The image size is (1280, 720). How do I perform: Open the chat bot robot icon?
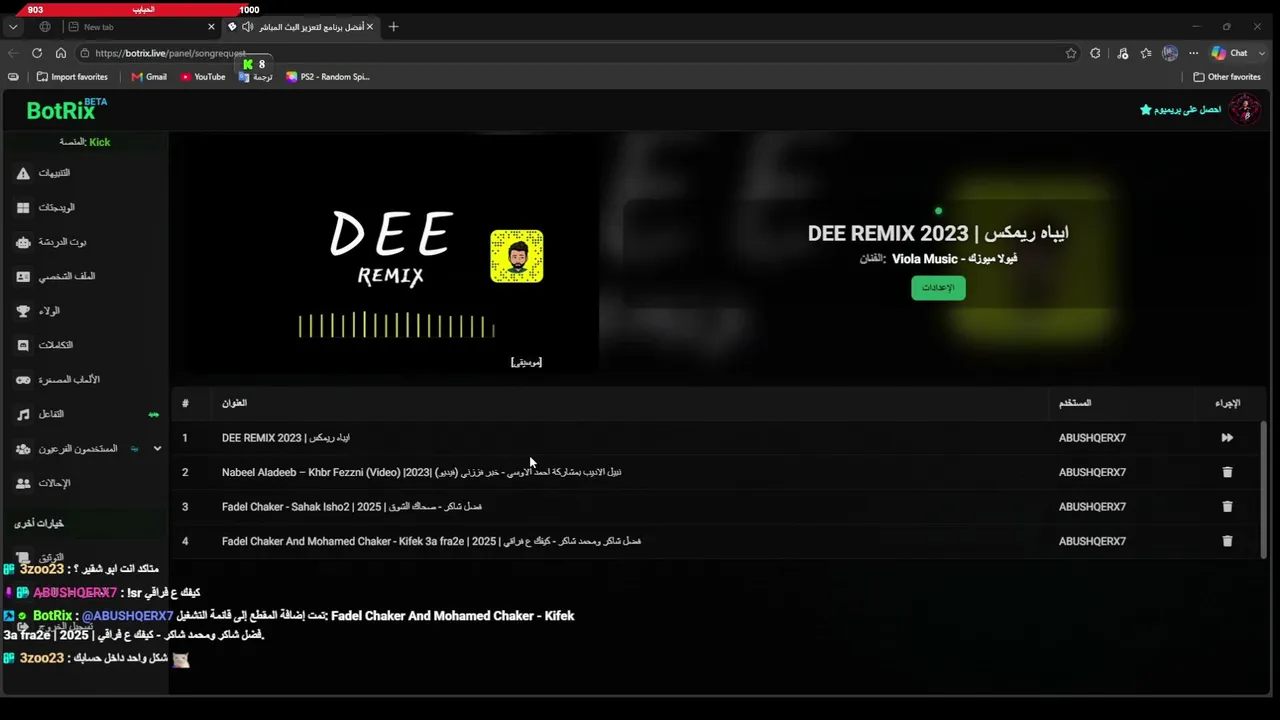pyautogui.click(x=23, y=242)
